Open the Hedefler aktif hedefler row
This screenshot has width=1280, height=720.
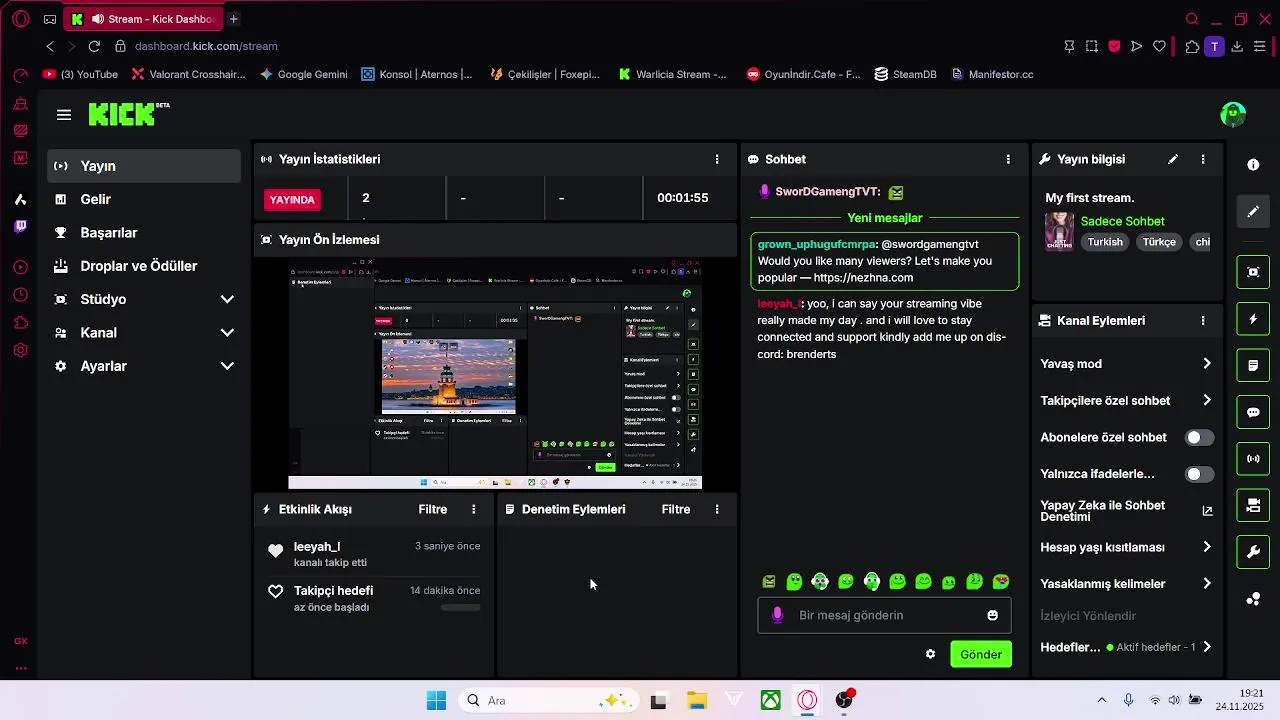click(1126, 647)
